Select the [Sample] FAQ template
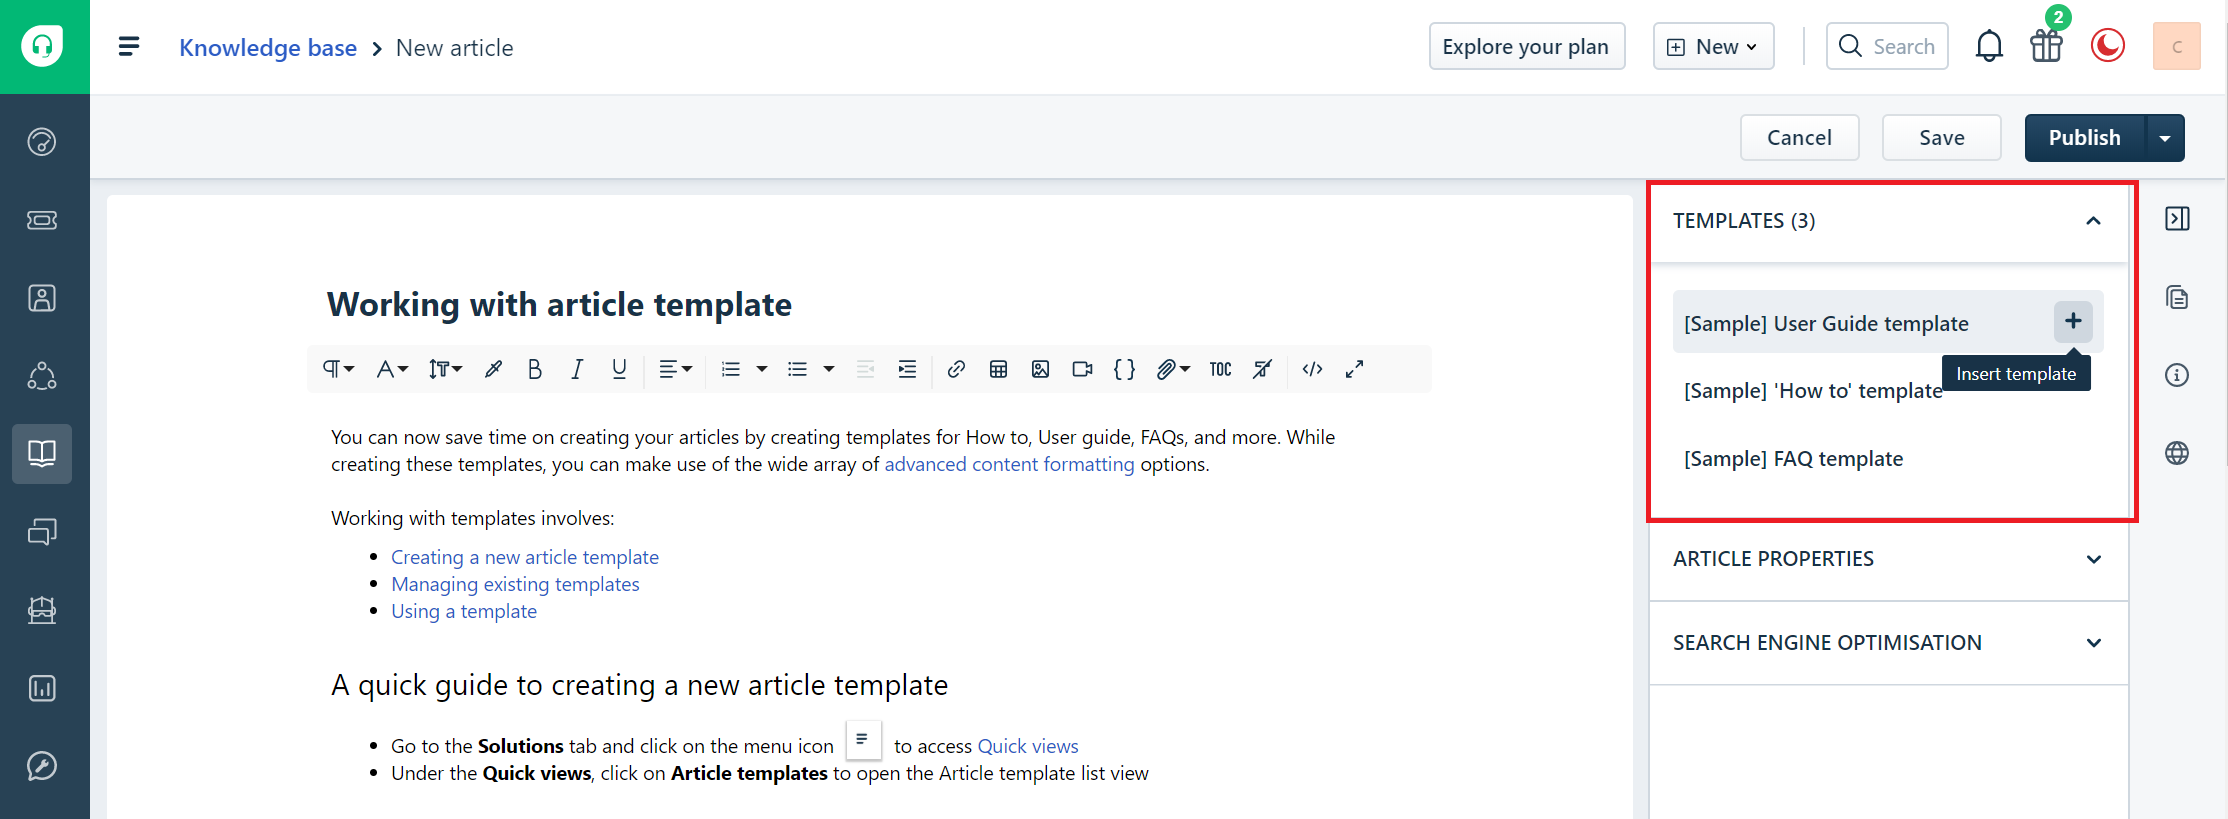This screenshot has width=2228, height=819. point(1793,459)
